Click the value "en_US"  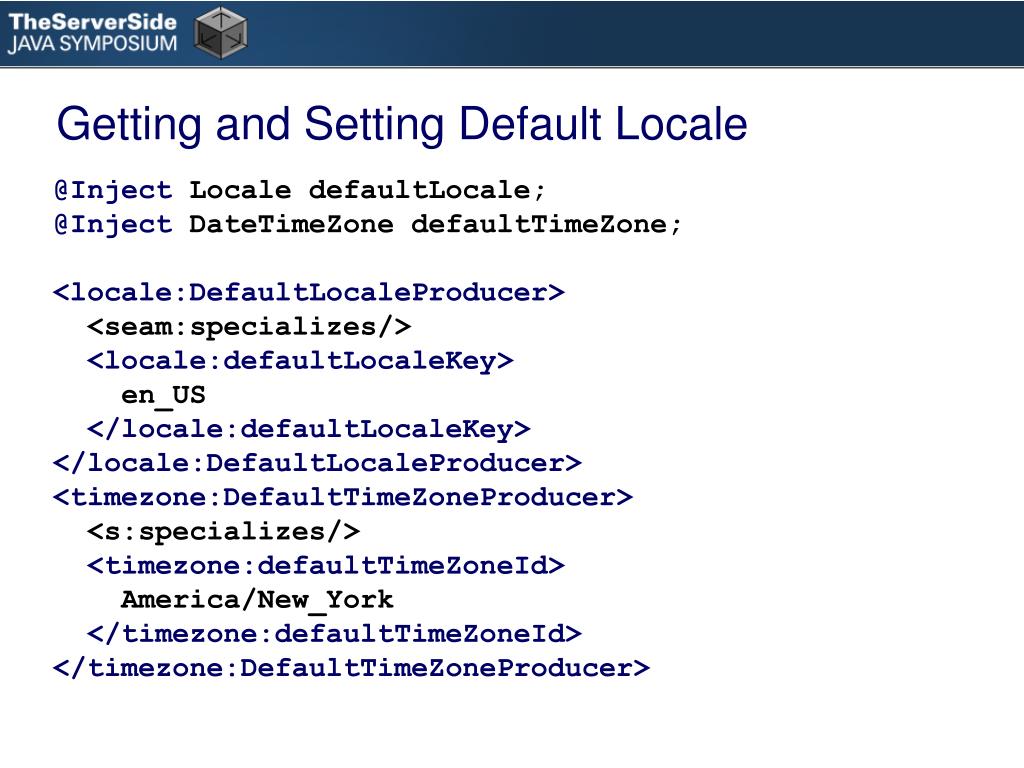[163, 395]
